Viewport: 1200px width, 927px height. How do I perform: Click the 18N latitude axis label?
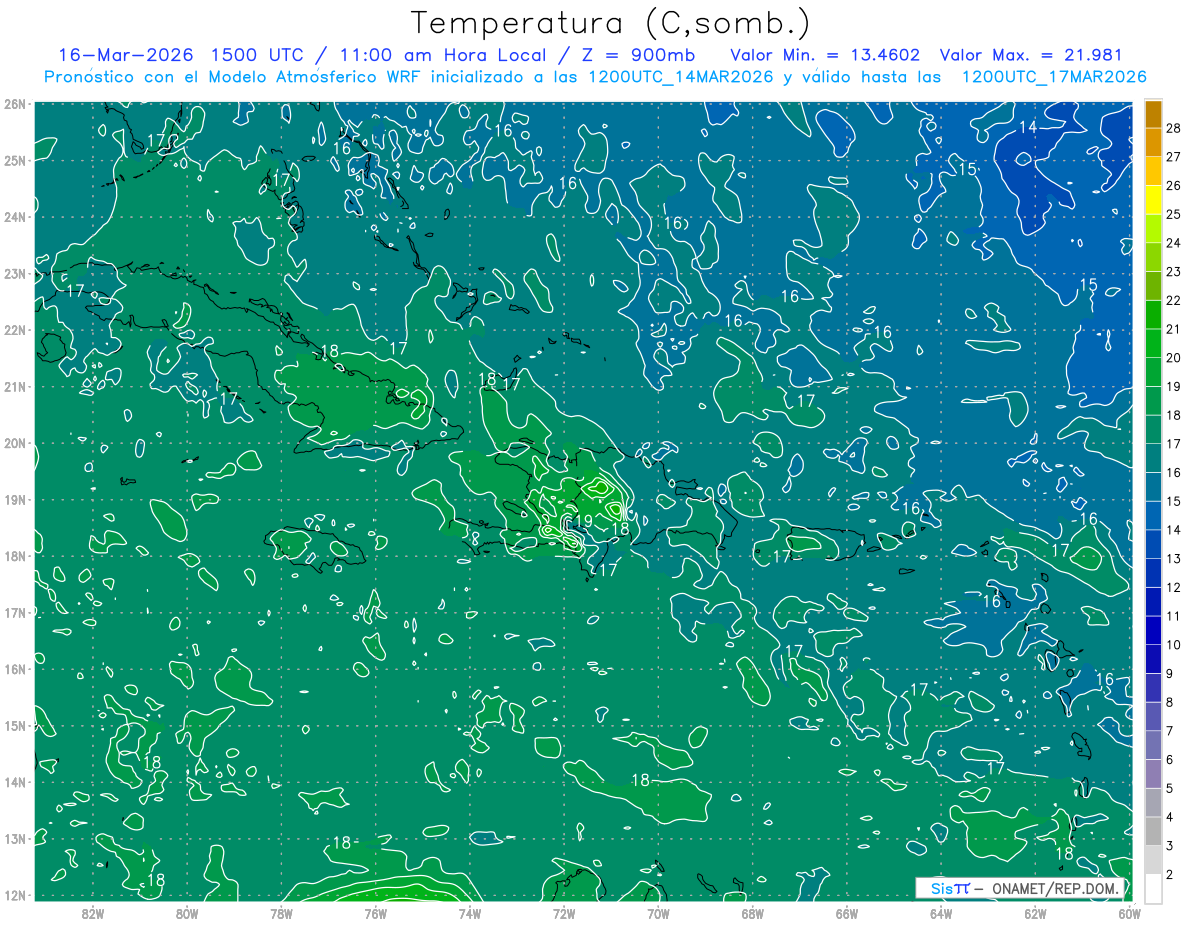coord(15,556)
